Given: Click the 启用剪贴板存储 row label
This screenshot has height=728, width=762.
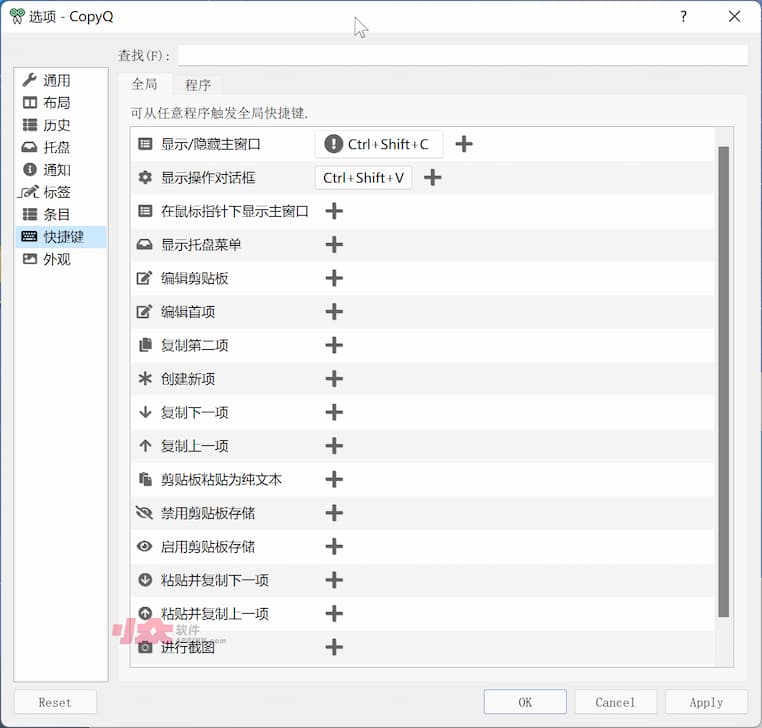Looking at the screenshot, I should [208, 547].
